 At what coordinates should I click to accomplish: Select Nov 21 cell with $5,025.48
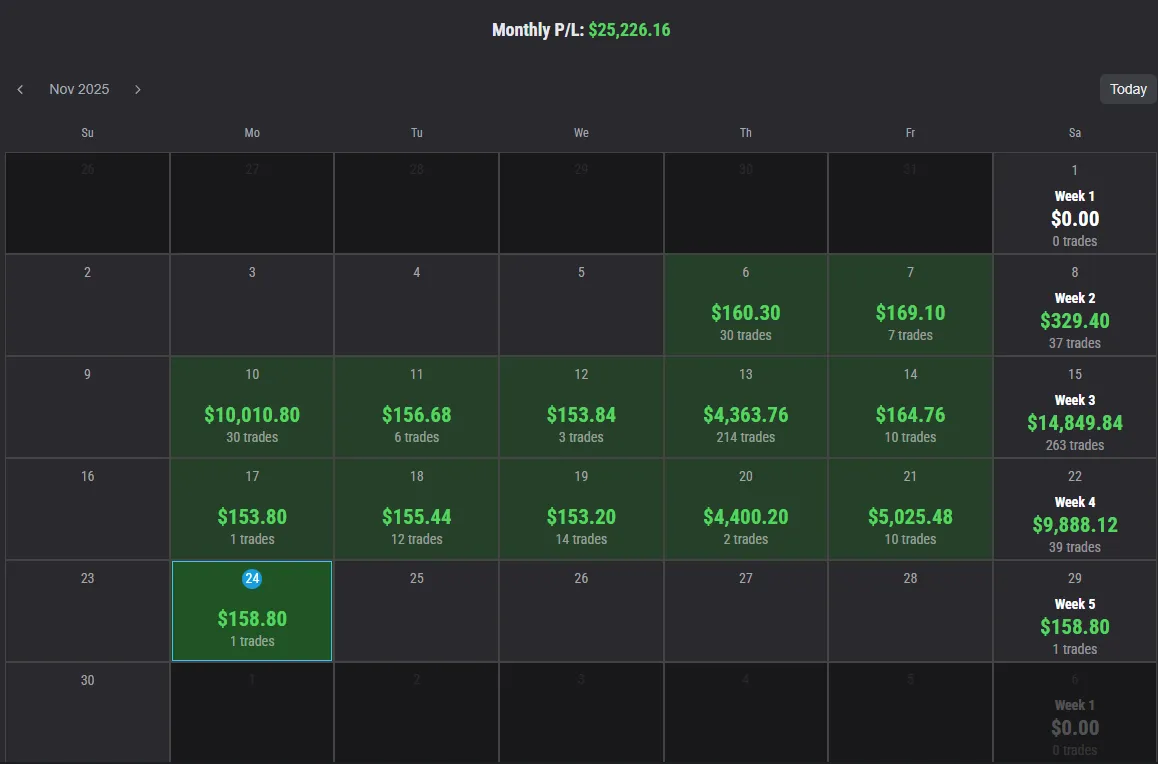pos(910,509)
